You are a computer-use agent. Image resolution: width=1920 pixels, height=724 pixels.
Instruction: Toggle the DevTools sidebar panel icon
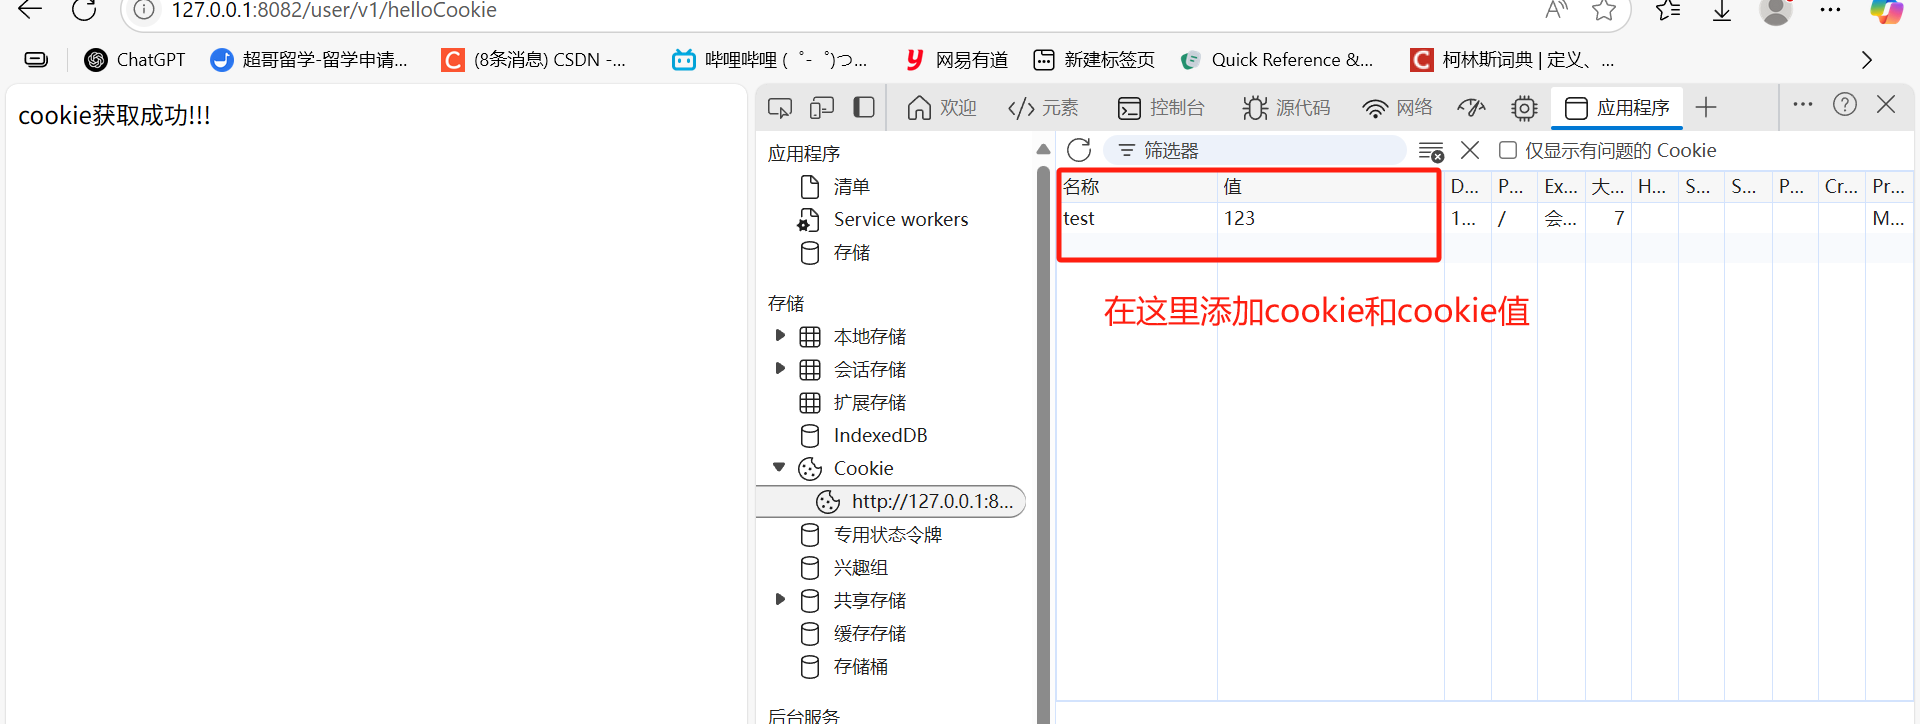(864, 108)
